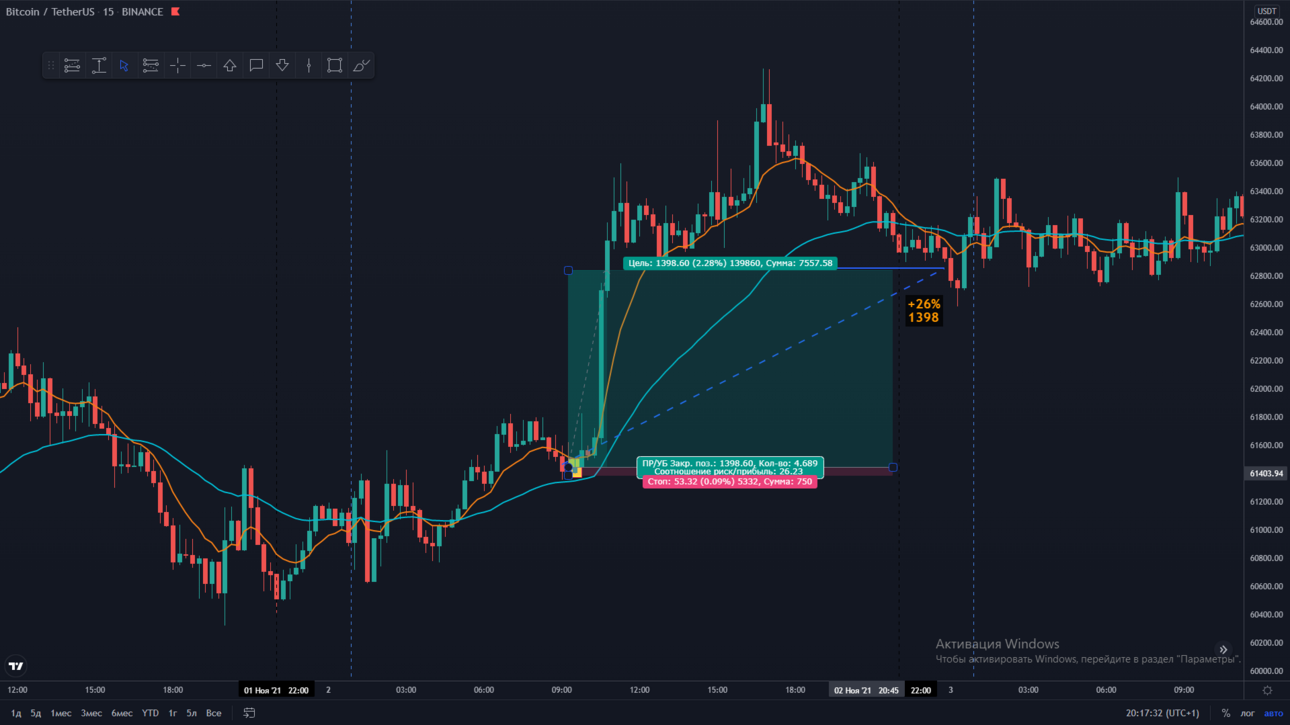The width and height of the screenshot is (1290, 725).
Task: Pick the crosshair cursor tool
Action: (177, 66)
